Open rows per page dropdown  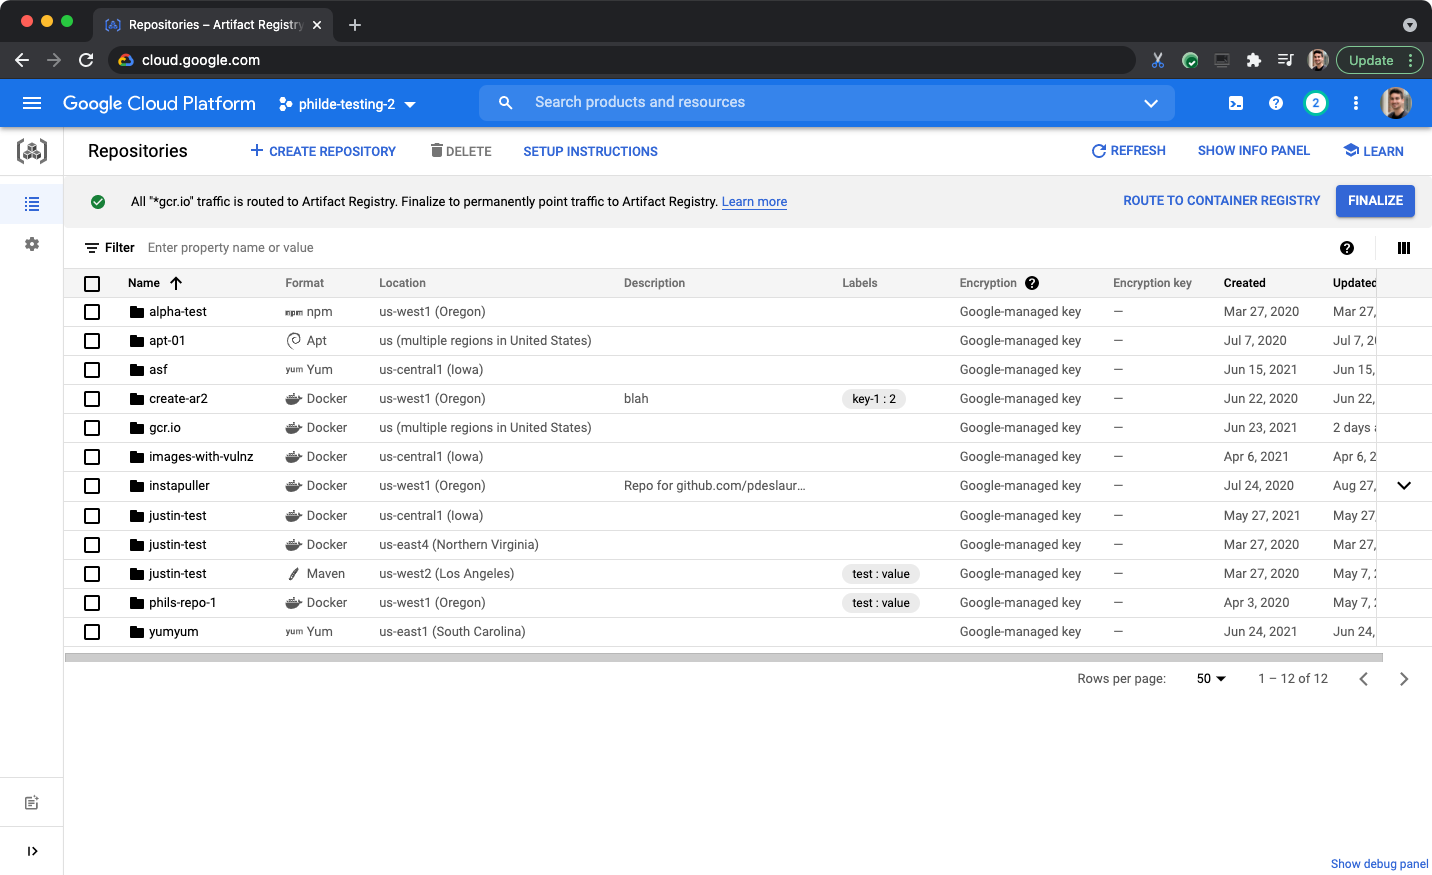(1211, 679)
